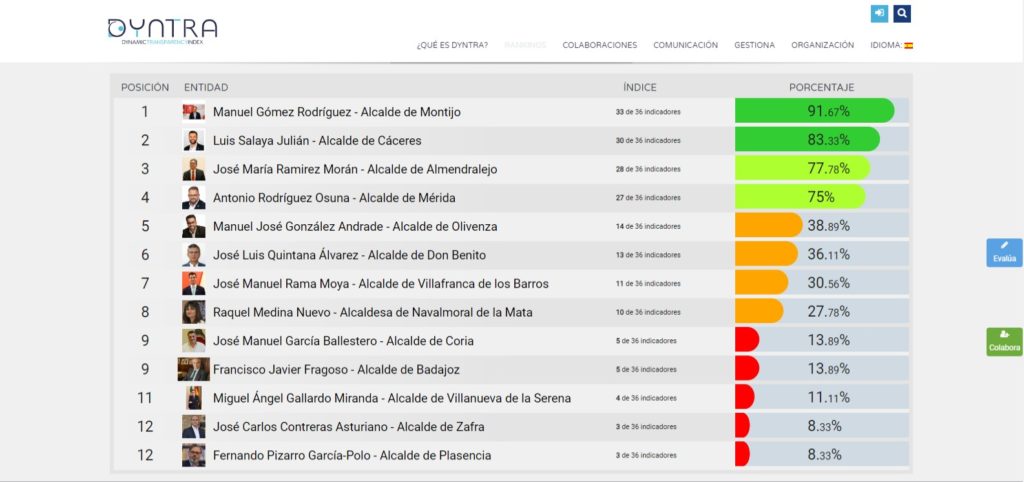
Task: Open the Rankings menu item
Action: coord(525,45)
